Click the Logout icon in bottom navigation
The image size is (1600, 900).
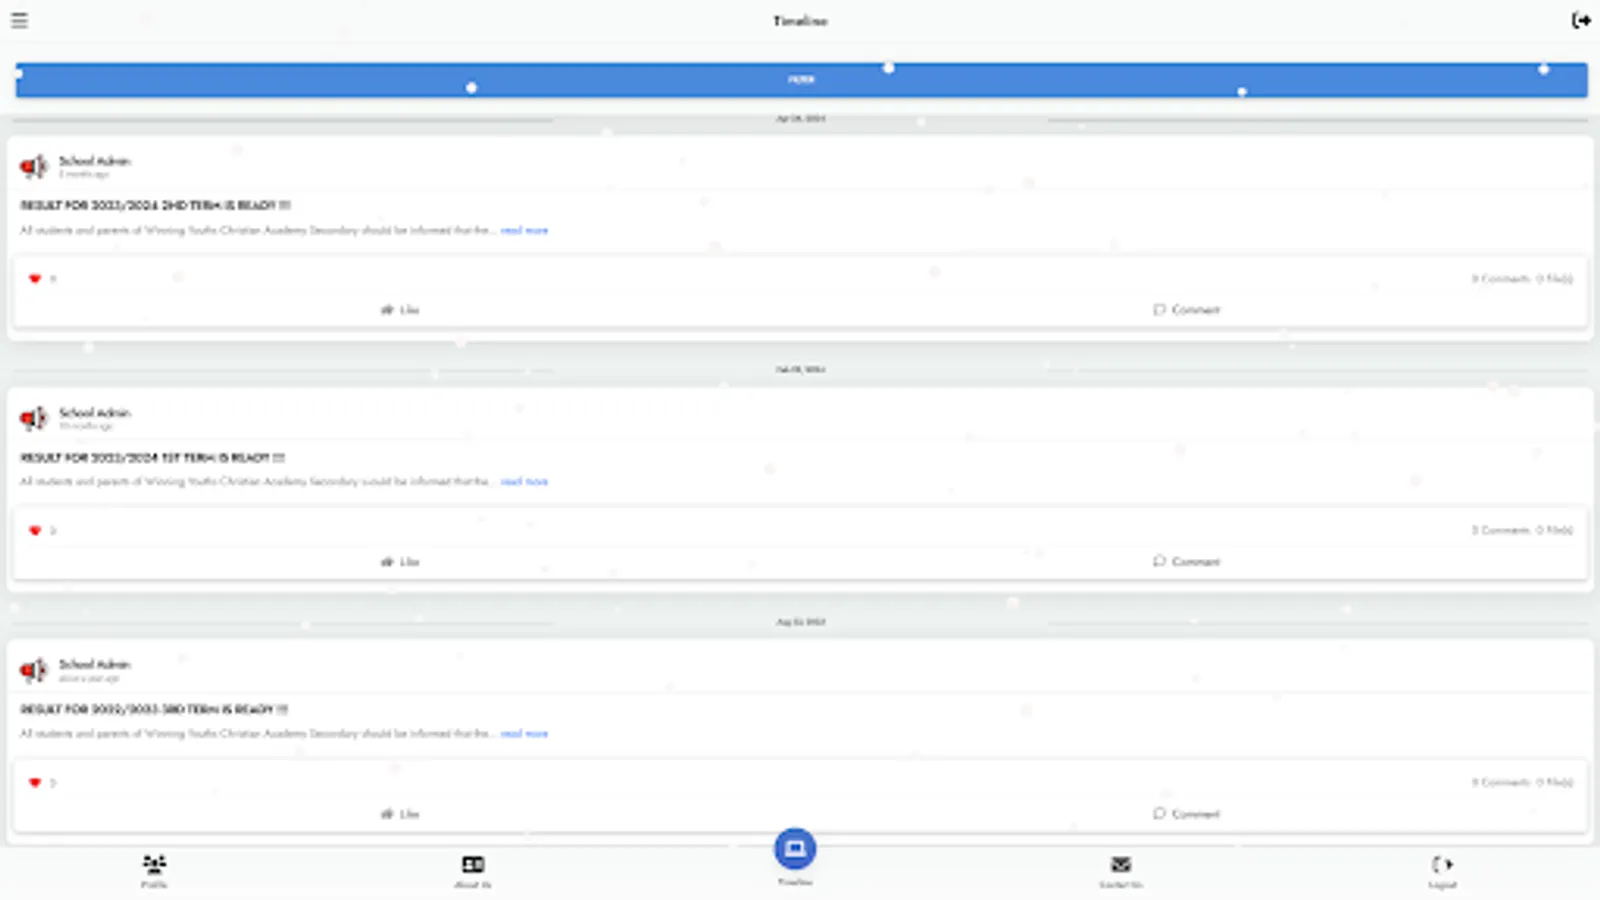click(x=1442, y=870)
